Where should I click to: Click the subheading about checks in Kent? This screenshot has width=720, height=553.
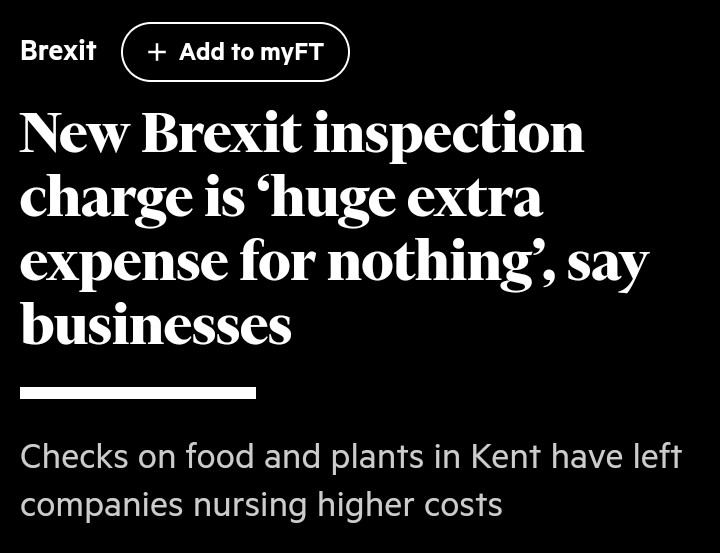(351, 480)
